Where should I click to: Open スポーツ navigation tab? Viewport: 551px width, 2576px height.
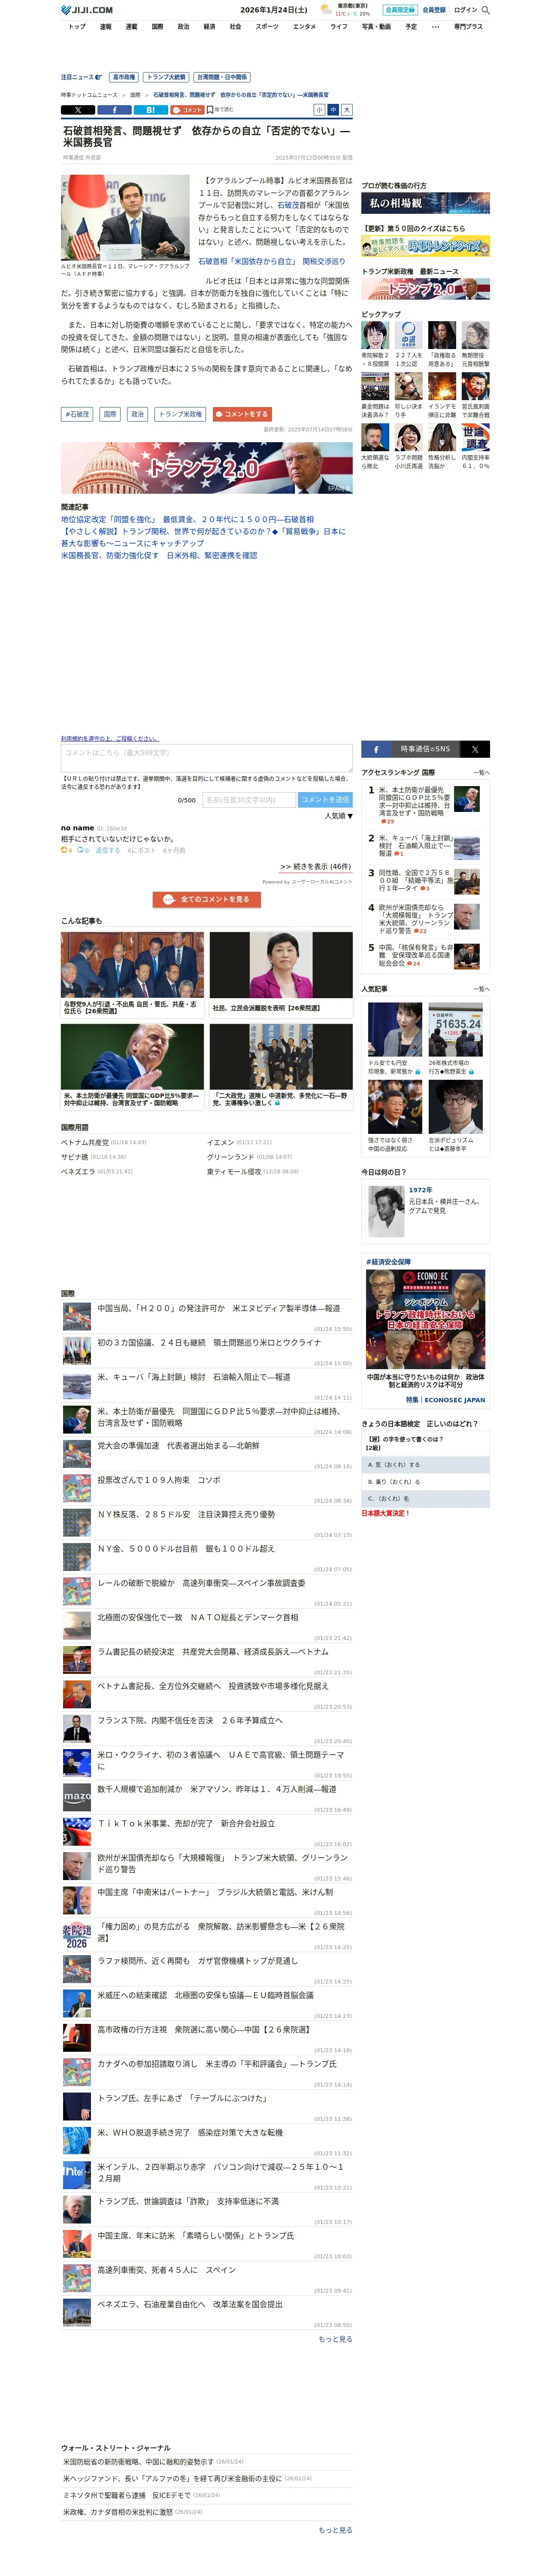click(x=267, y=27)
